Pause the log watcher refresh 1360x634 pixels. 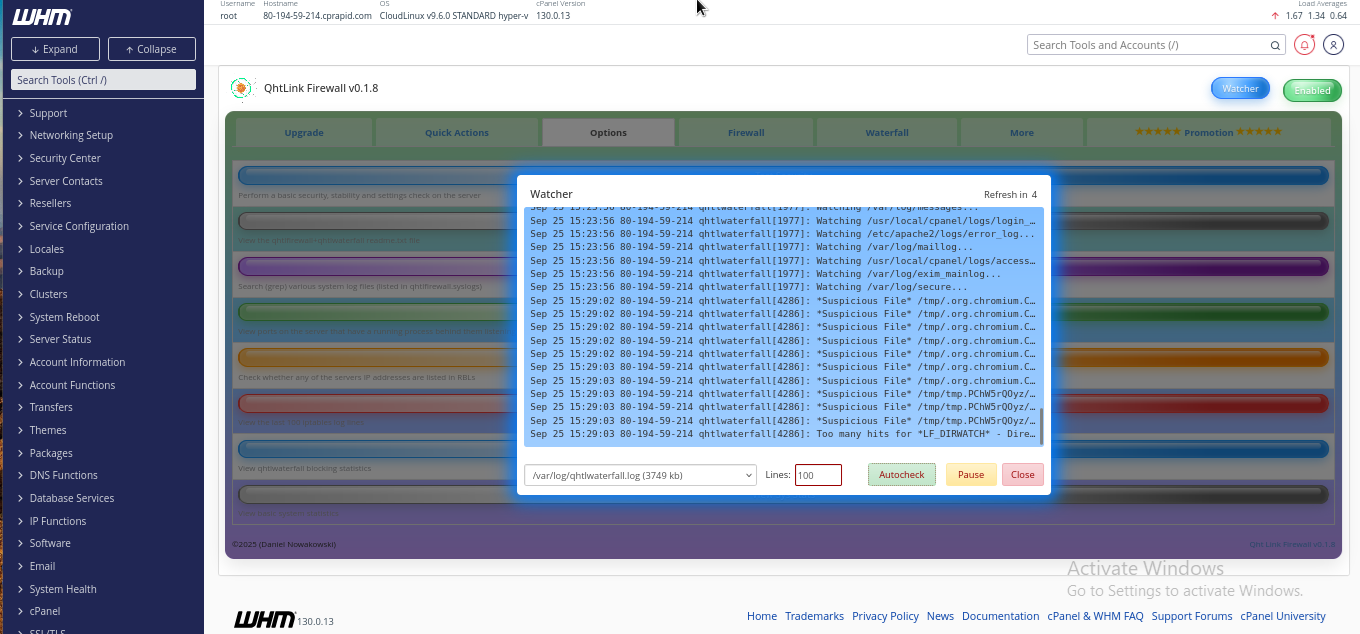(970, 475)
